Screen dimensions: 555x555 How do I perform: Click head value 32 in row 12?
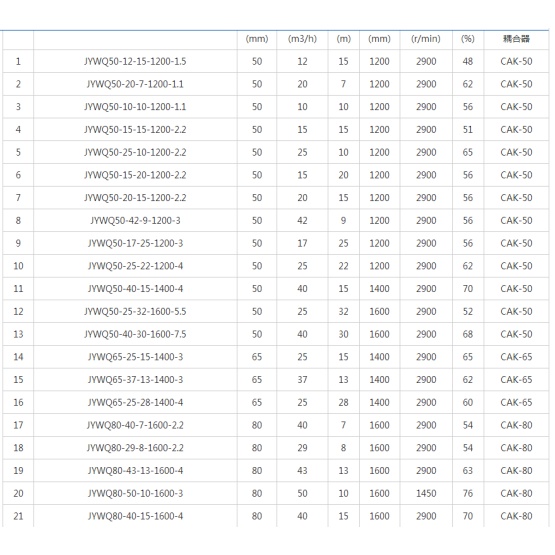(343, 312)
